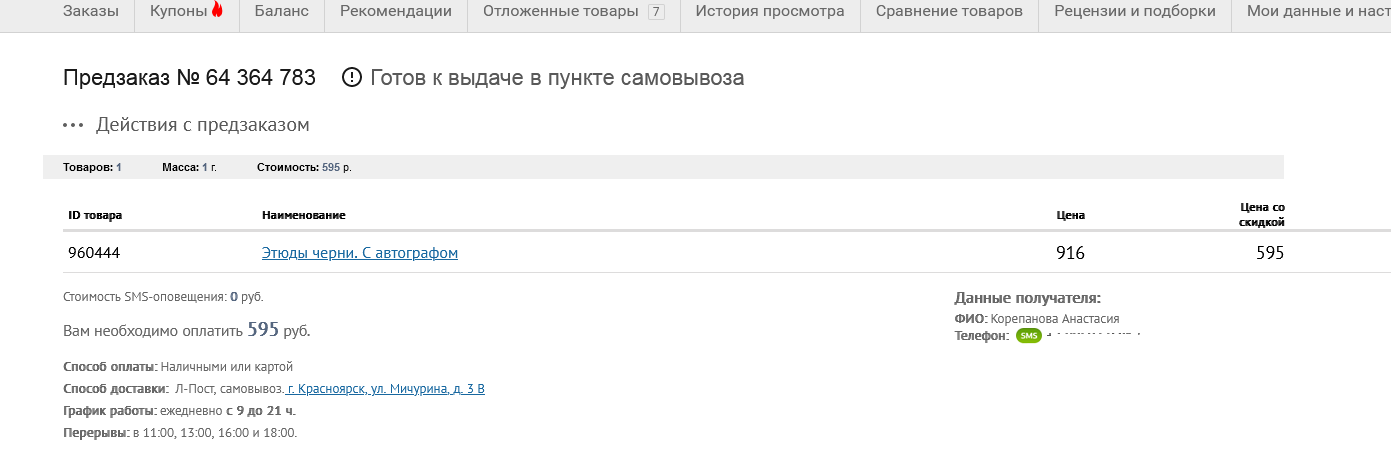Image resolution: width=1391 pixels, height=464 pixels.
Task: Select the Отложенные товары tab
Action: click(574, 12)
